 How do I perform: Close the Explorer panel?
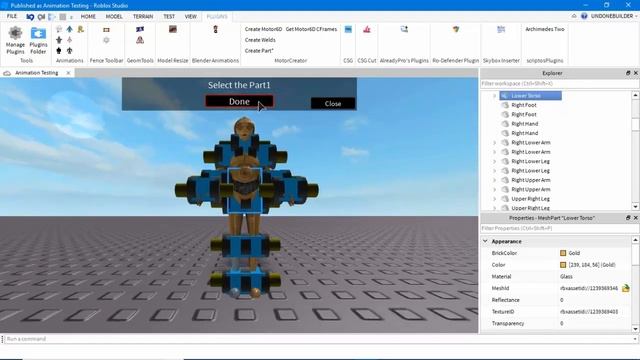(x=636, y=73)
